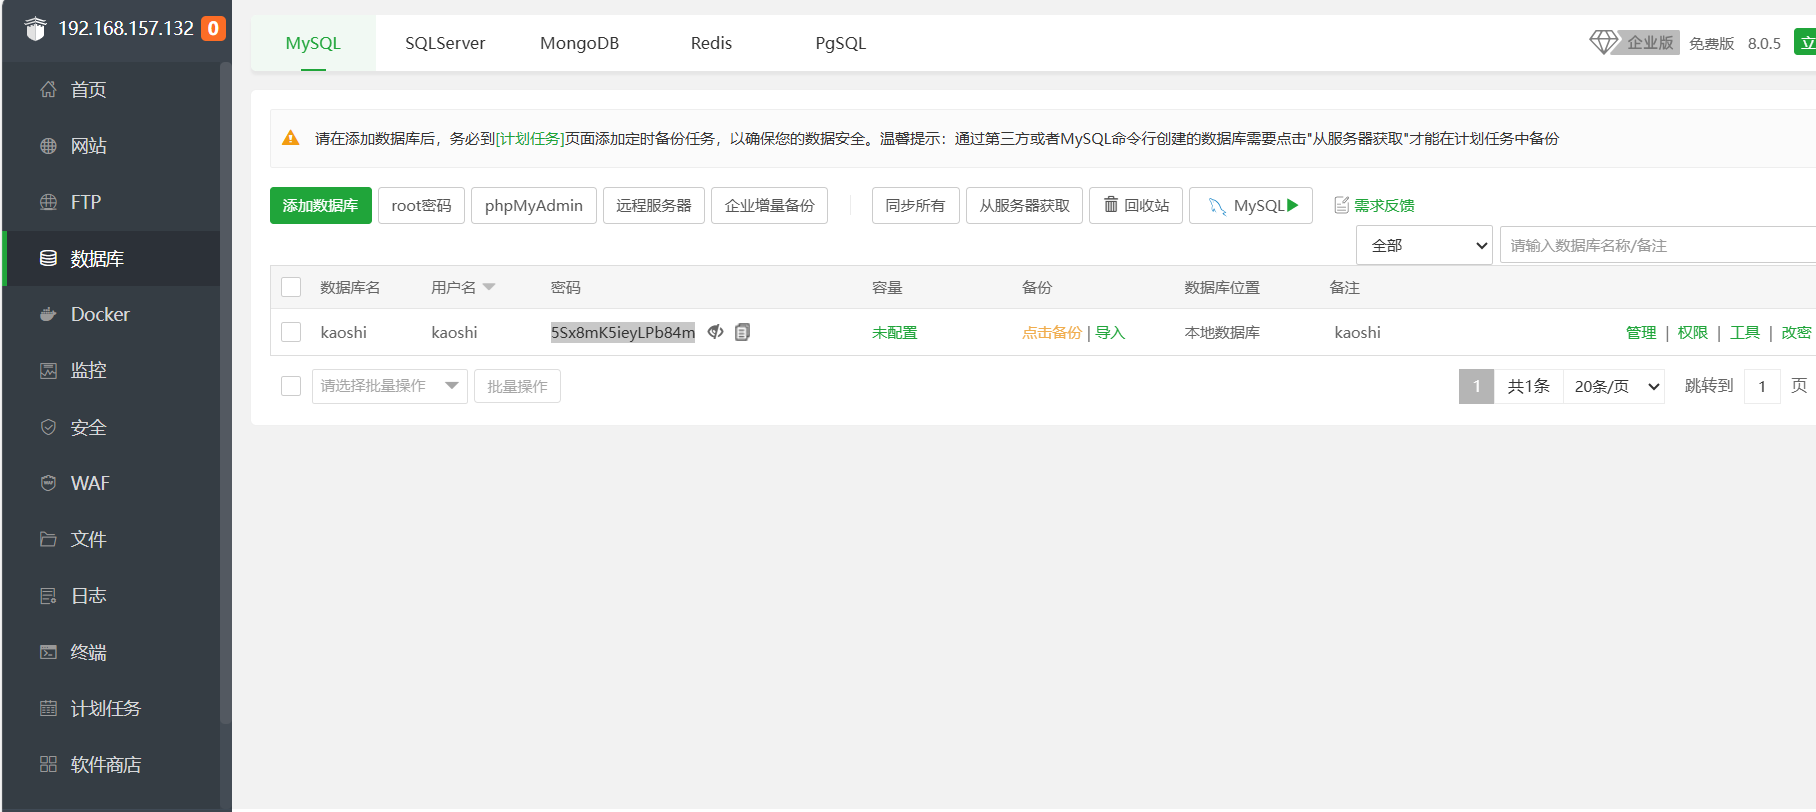
Task: Switch to the PgSQL tab
Action: point(840,43)
